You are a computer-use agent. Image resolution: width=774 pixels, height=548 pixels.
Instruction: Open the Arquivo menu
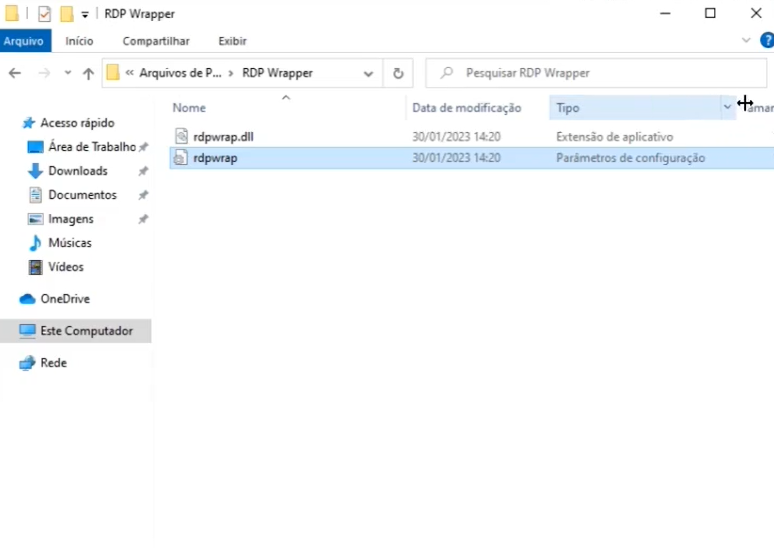24,41
